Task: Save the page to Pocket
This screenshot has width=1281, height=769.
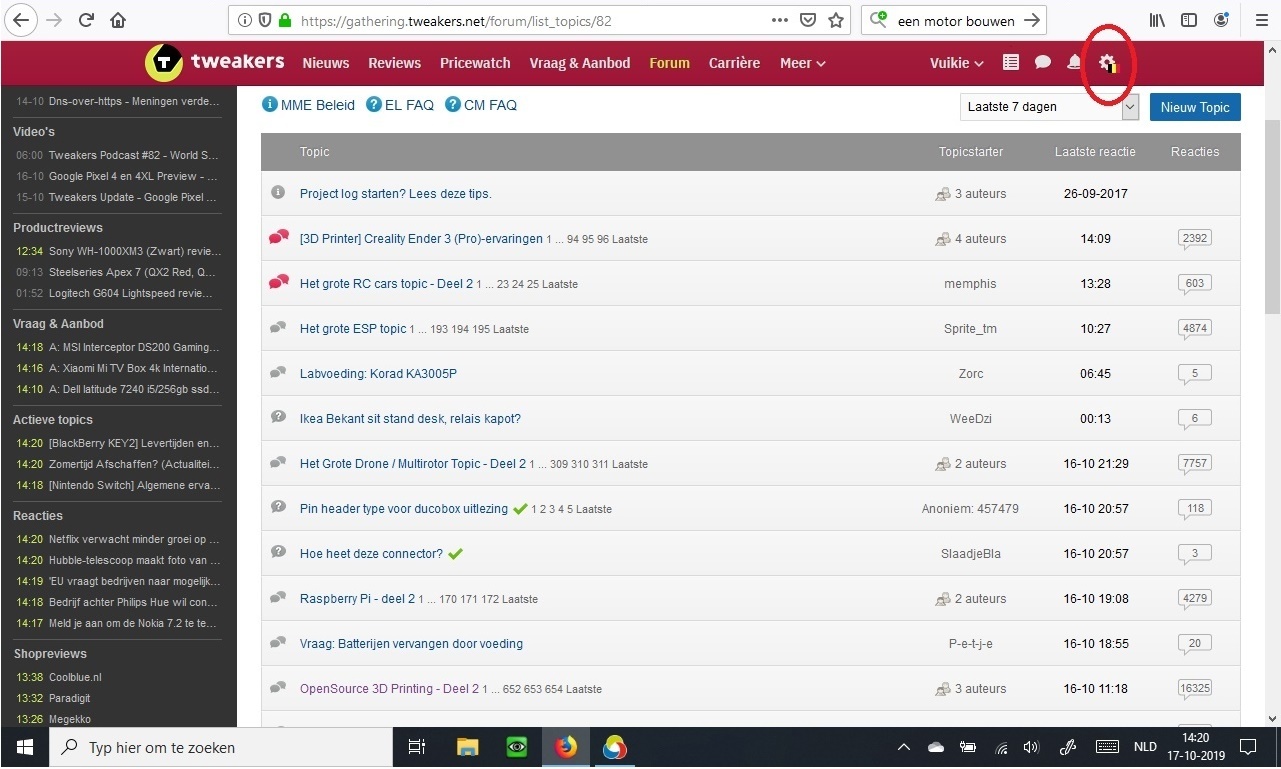Action: [x=808, y=20]
